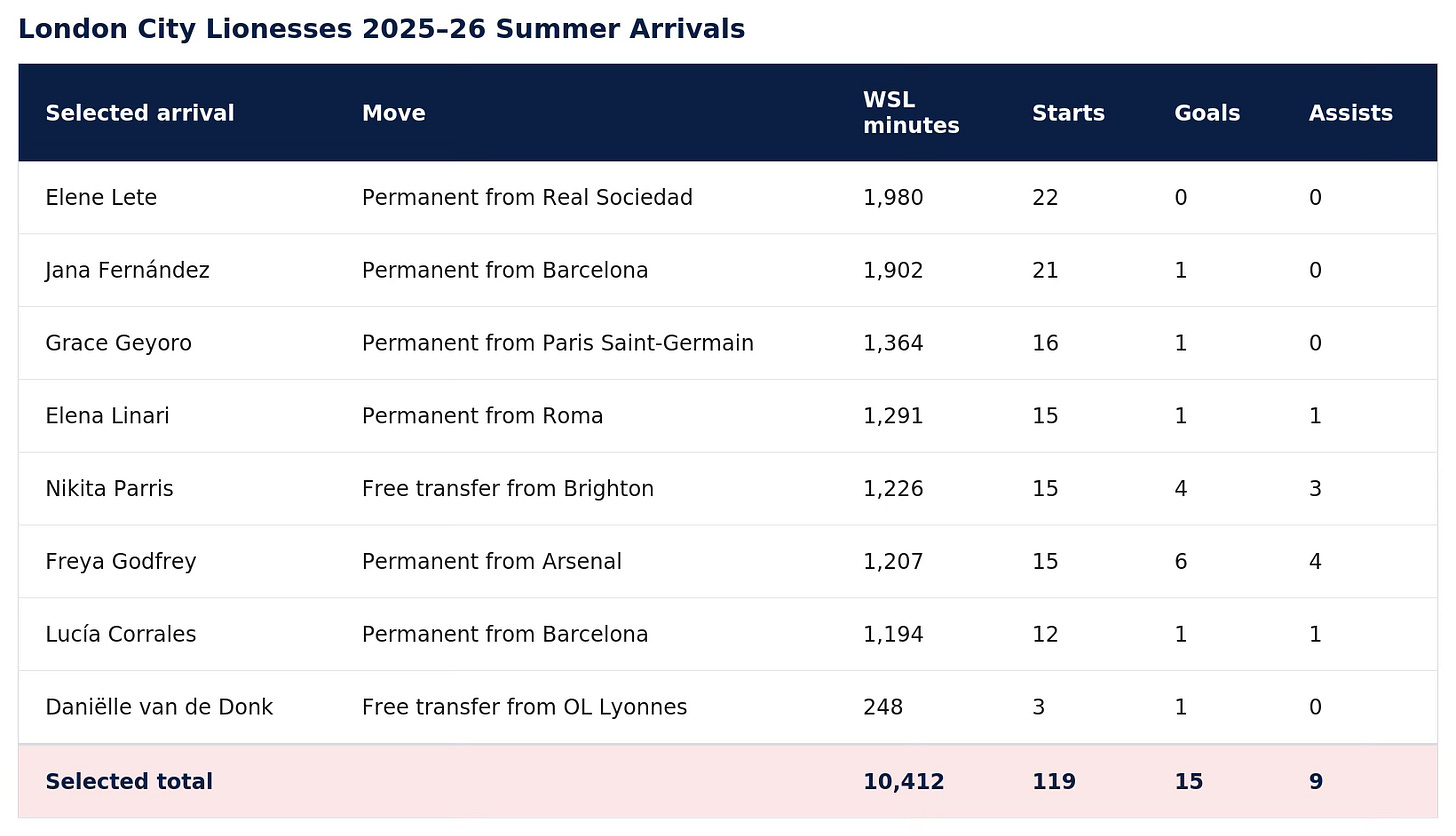The image size is (1456, 836).
Task: Select the 10,412 total minutes value
Action: click(904, 782)
